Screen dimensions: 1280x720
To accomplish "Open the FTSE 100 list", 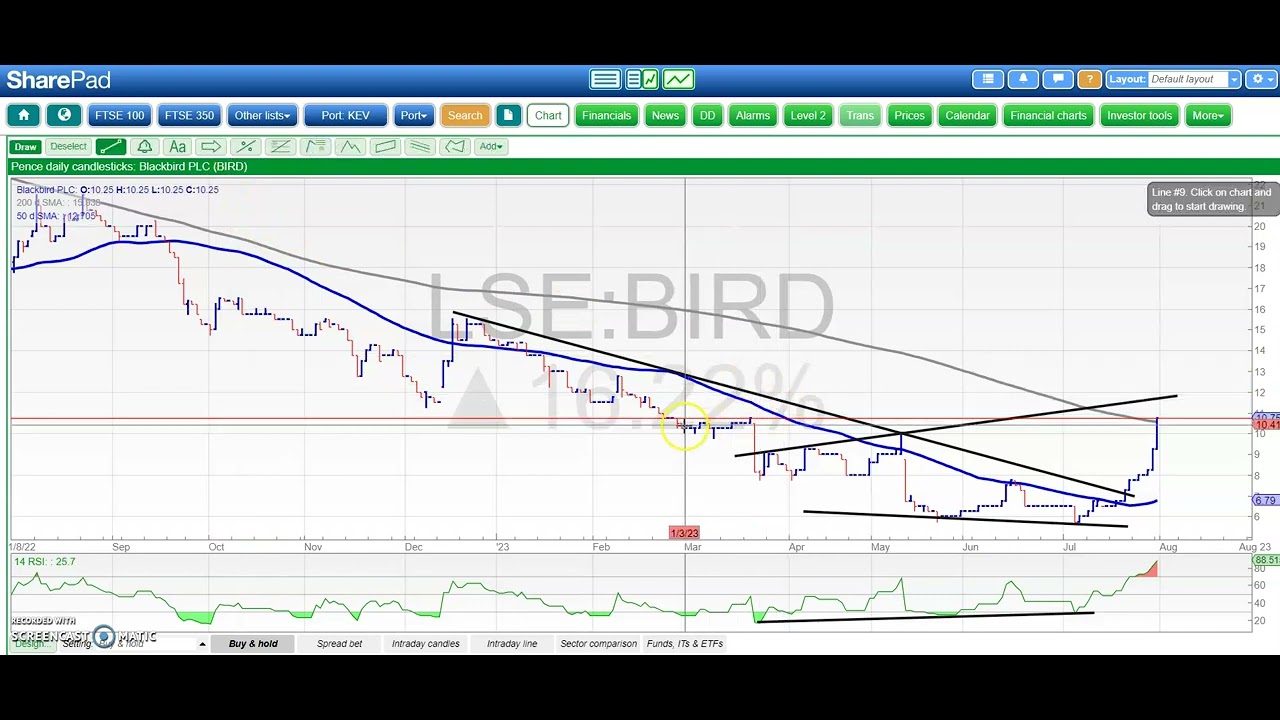I will coord(120,115).
